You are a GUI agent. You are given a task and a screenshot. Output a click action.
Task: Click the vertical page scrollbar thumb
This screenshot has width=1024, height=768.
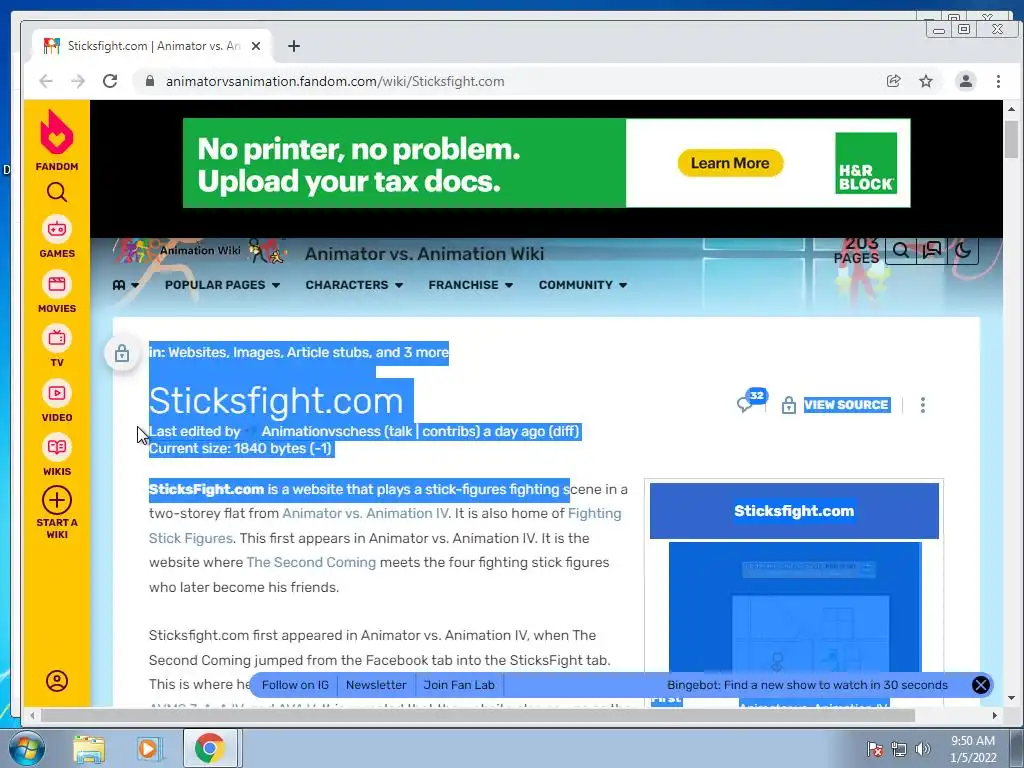click(1012, 140)
